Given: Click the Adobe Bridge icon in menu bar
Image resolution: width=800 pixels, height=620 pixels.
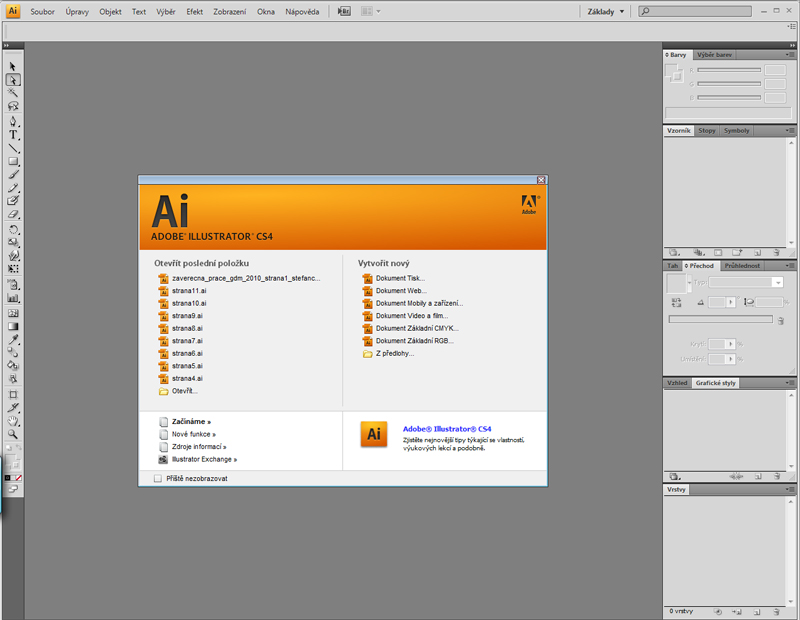Looking at the screenshot, I should click(345, 11).
